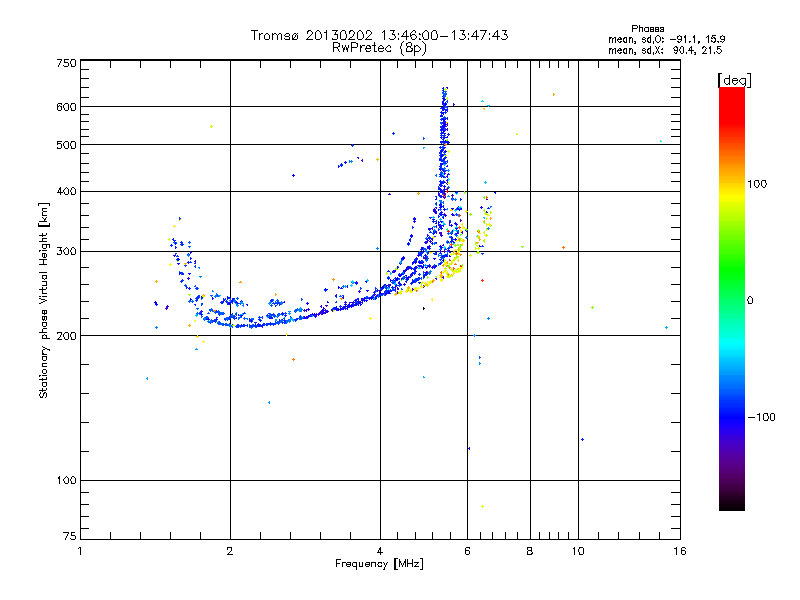
Task: Click the height axis tick '100' km
Action: 66,480
